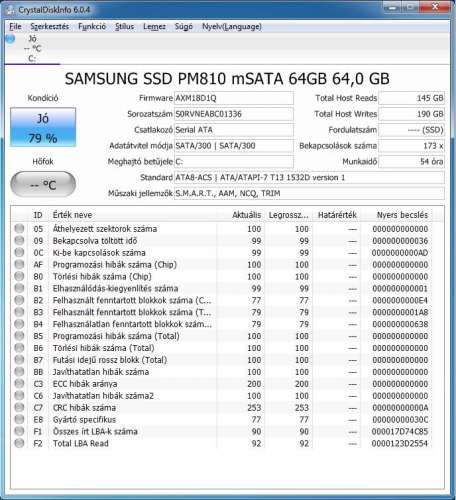Click the Fordulatszám value ---- (SSD)
The width and height of the screenshot is (456, 500).
(x=412, y=130)
